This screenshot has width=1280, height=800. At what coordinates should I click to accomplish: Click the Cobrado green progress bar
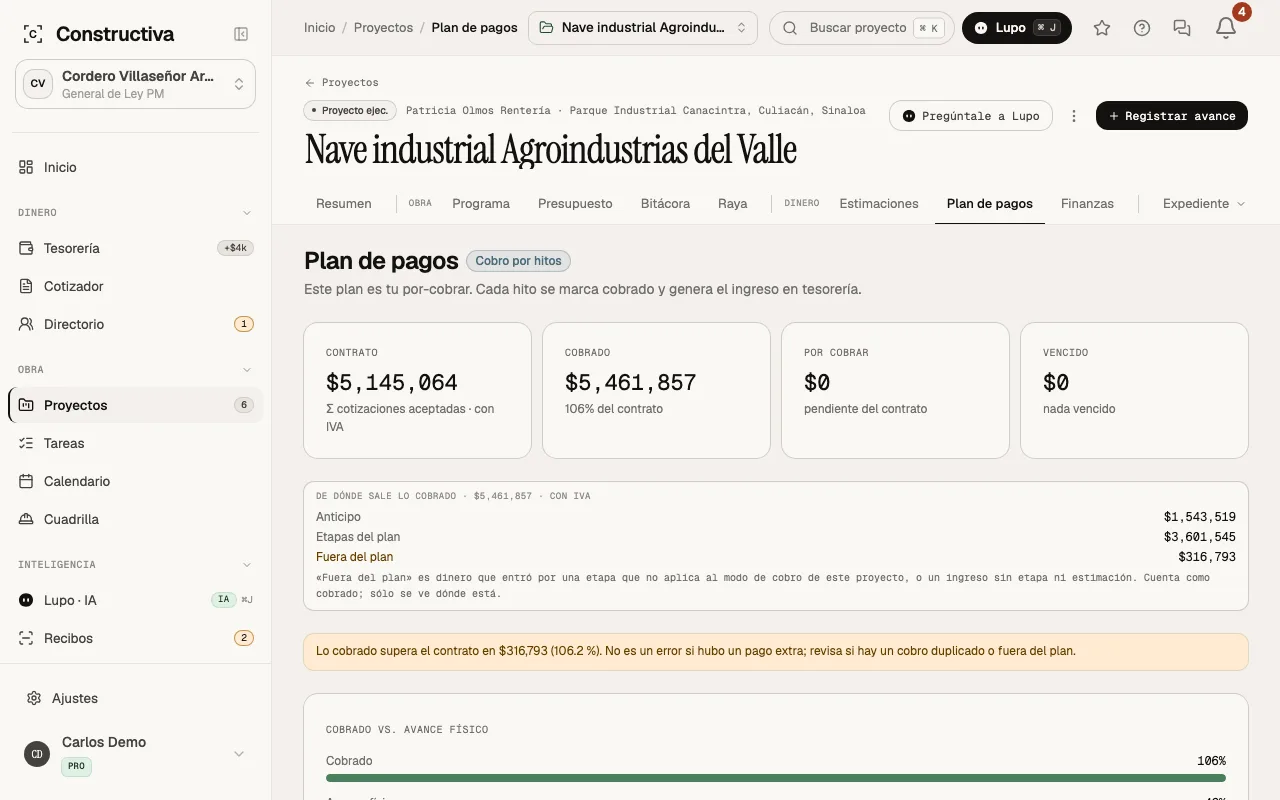(x=776, y=778)
